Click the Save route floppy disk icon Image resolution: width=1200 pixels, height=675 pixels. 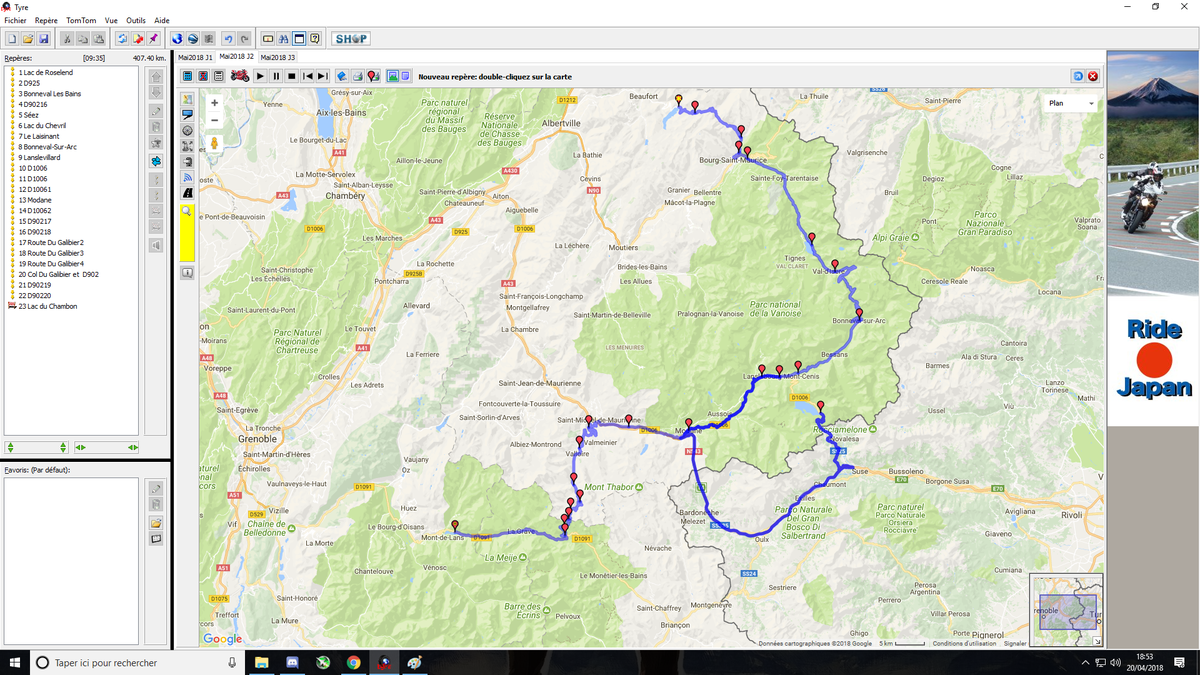coord(44,39)
